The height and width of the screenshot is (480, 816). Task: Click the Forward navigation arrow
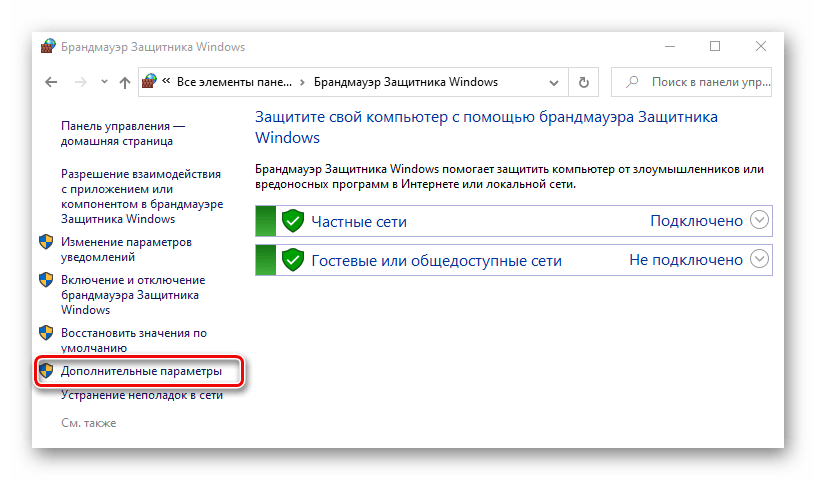(81, 82)
